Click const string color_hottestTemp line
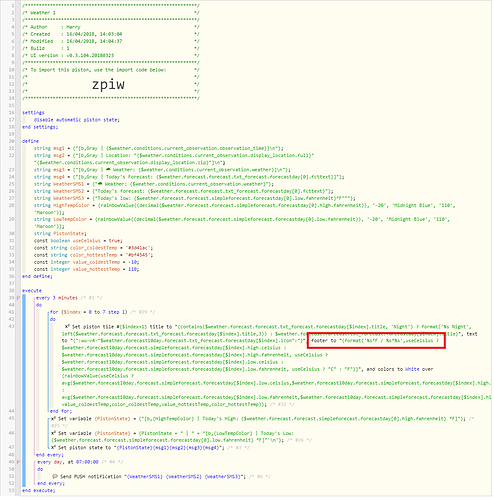Screen dimensions: 494x500 click(x=93, y=255)
